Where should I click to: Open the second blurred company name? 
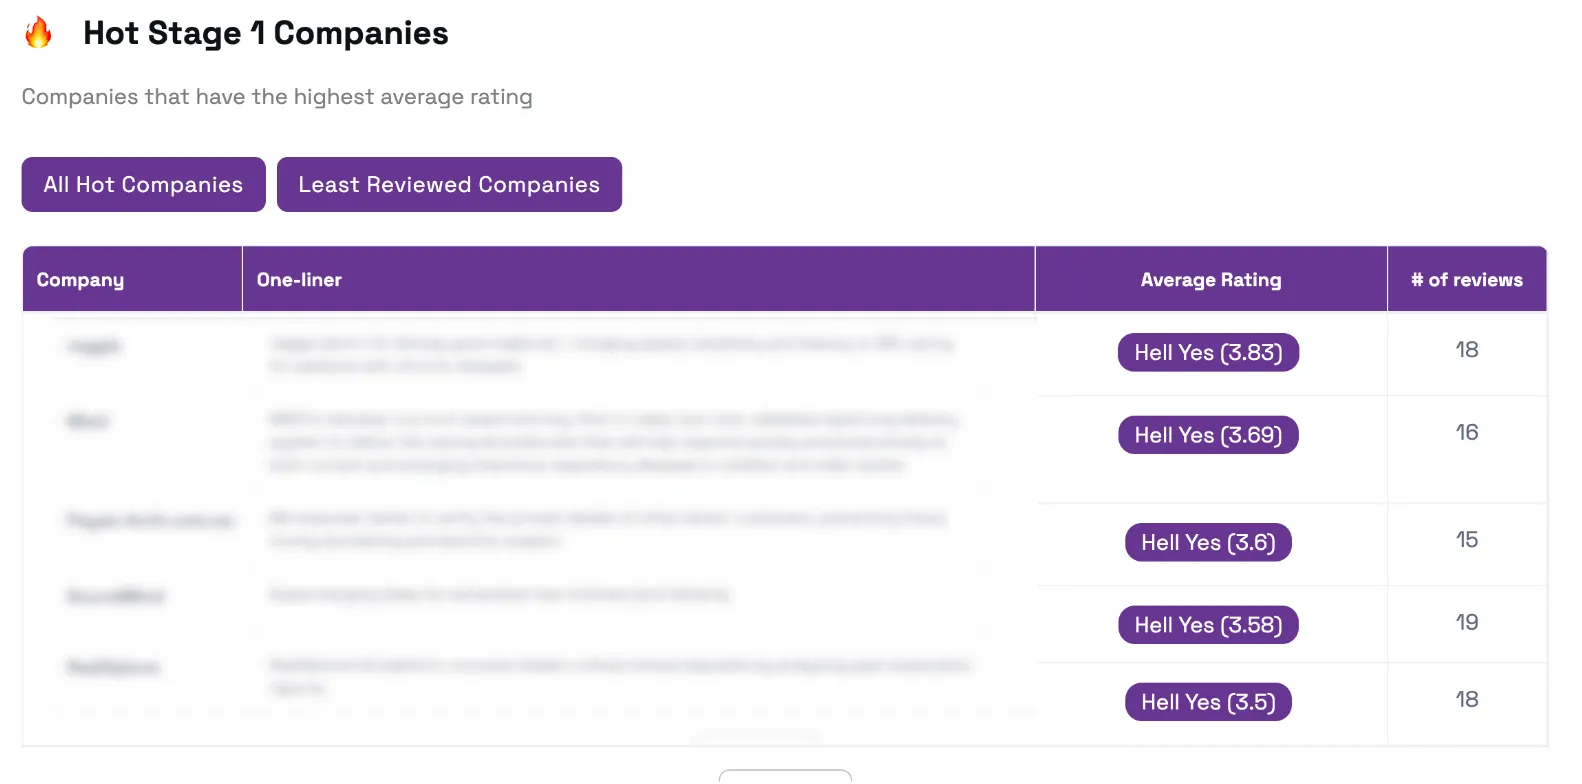click(x=87, y=421)
